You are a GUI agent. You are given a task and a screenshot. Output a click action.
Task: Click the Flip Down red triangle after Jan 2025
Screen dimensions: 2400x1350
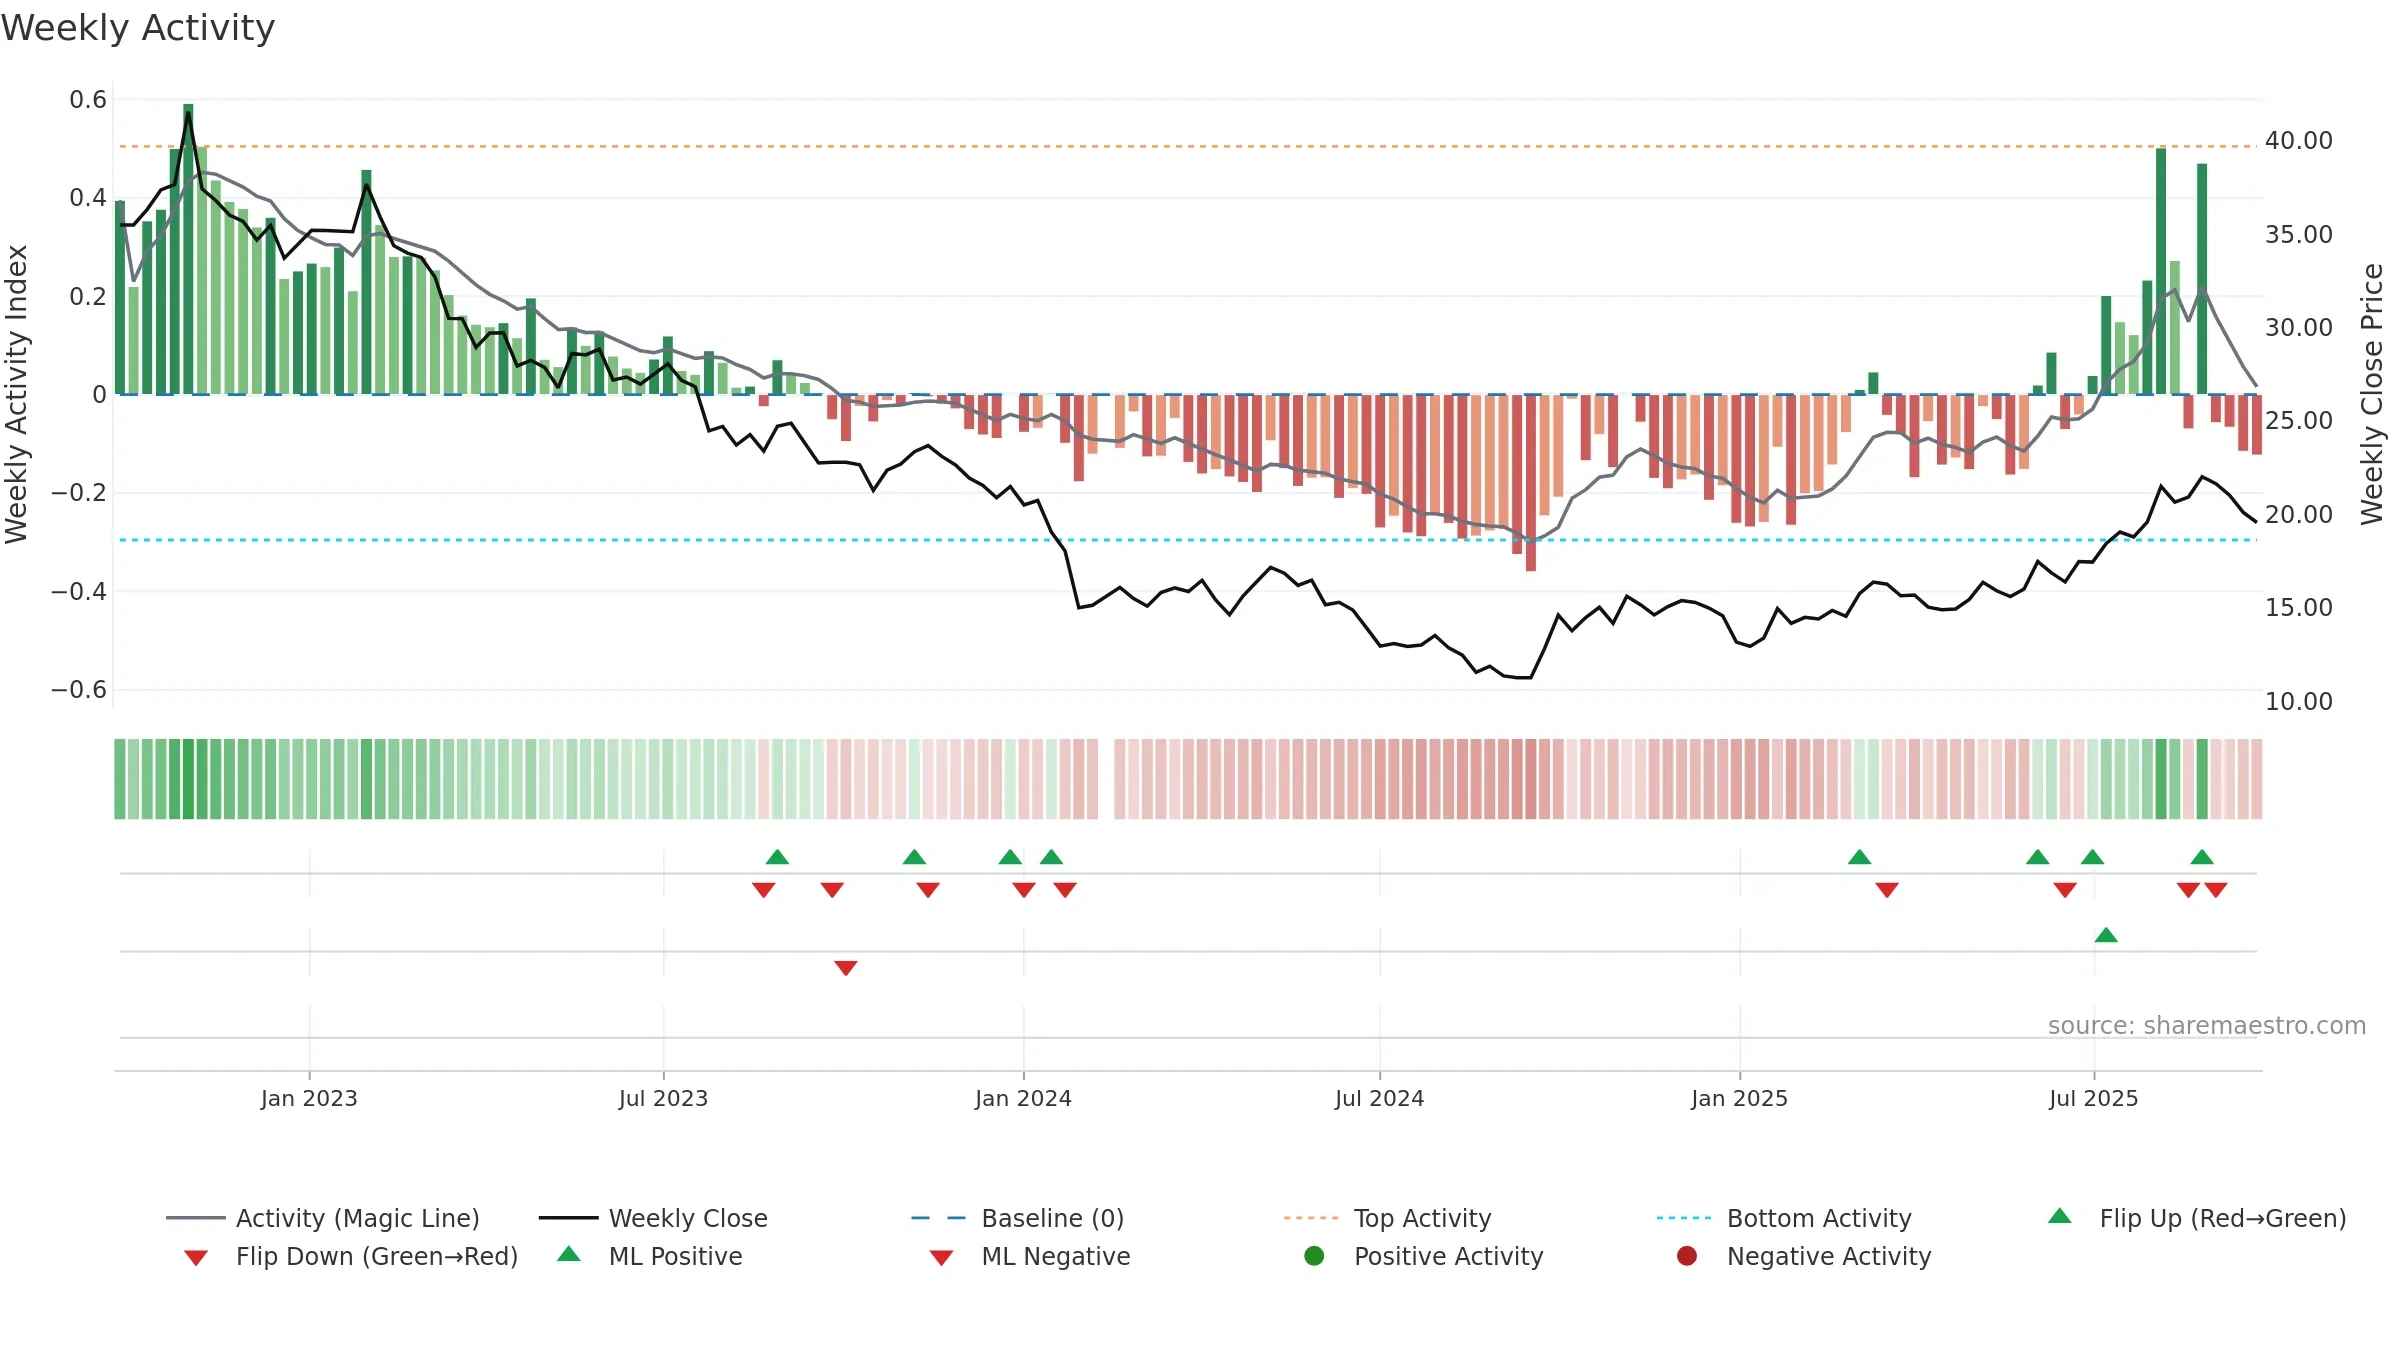click(x=1887, y=890)
